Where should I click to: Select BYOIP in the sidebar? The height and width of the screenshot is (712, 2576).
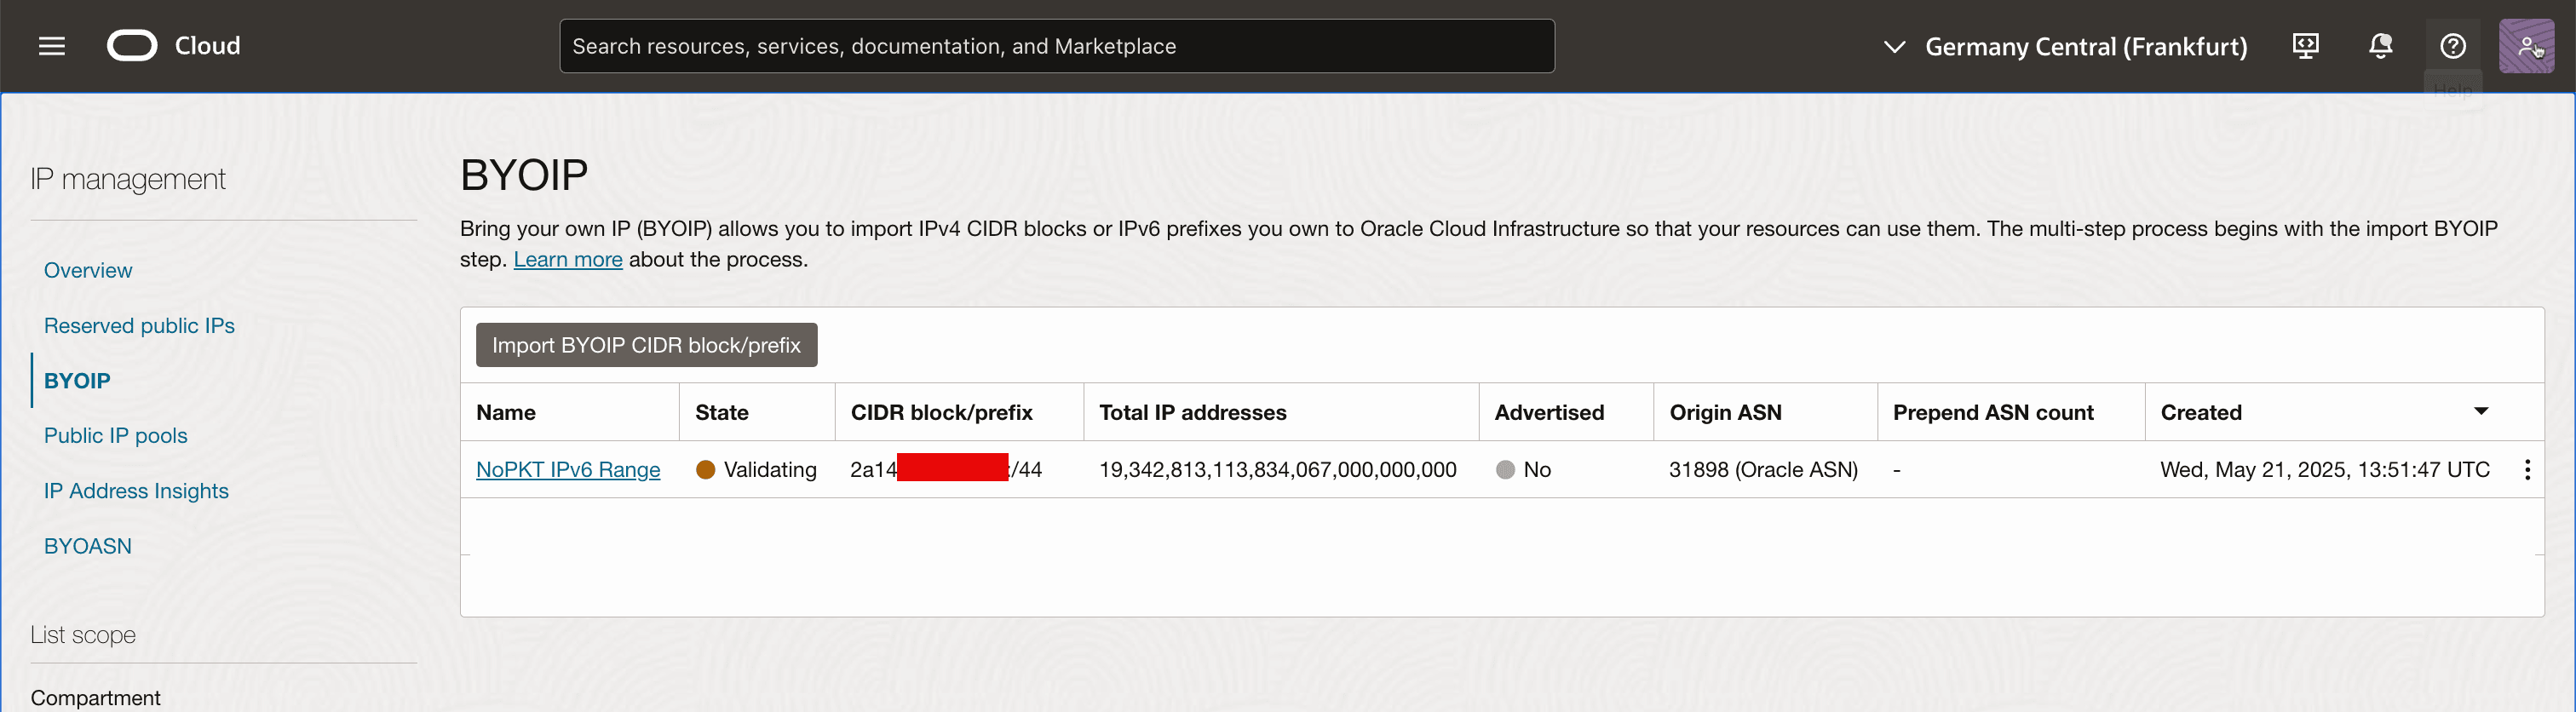77,381
